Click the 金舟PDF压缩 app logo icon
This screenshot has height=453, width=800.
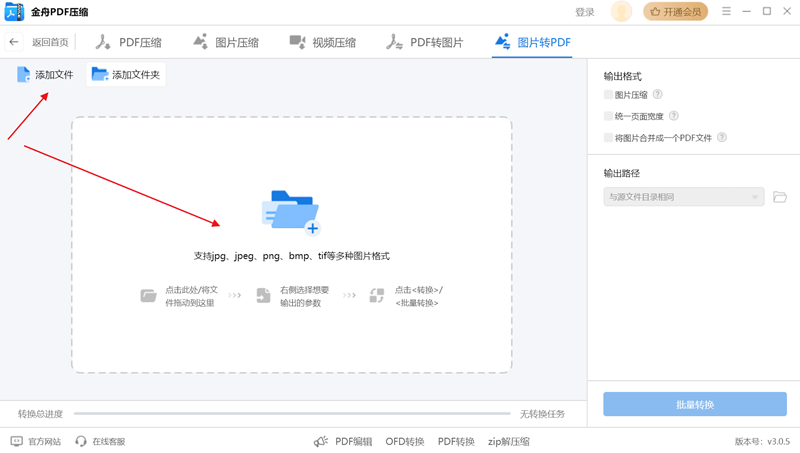point(14,11)
